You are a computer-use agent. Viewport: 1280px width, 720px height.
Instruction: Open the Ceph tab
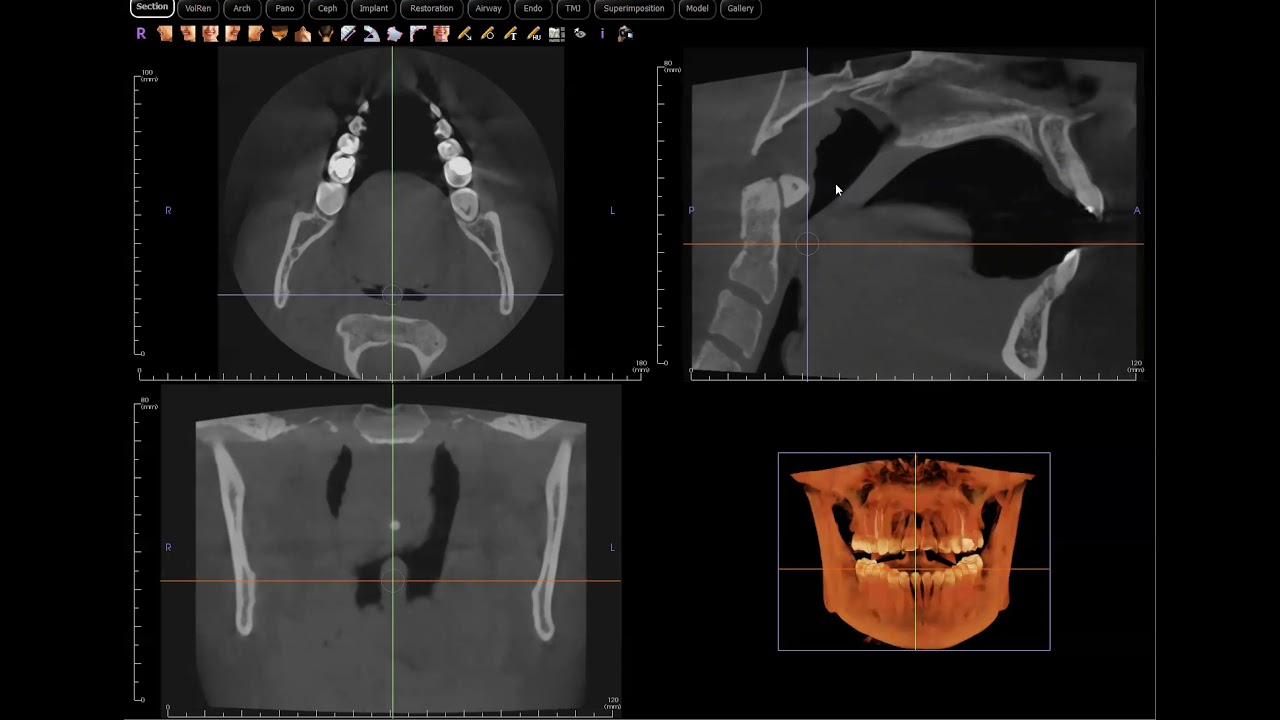[328, 8]
